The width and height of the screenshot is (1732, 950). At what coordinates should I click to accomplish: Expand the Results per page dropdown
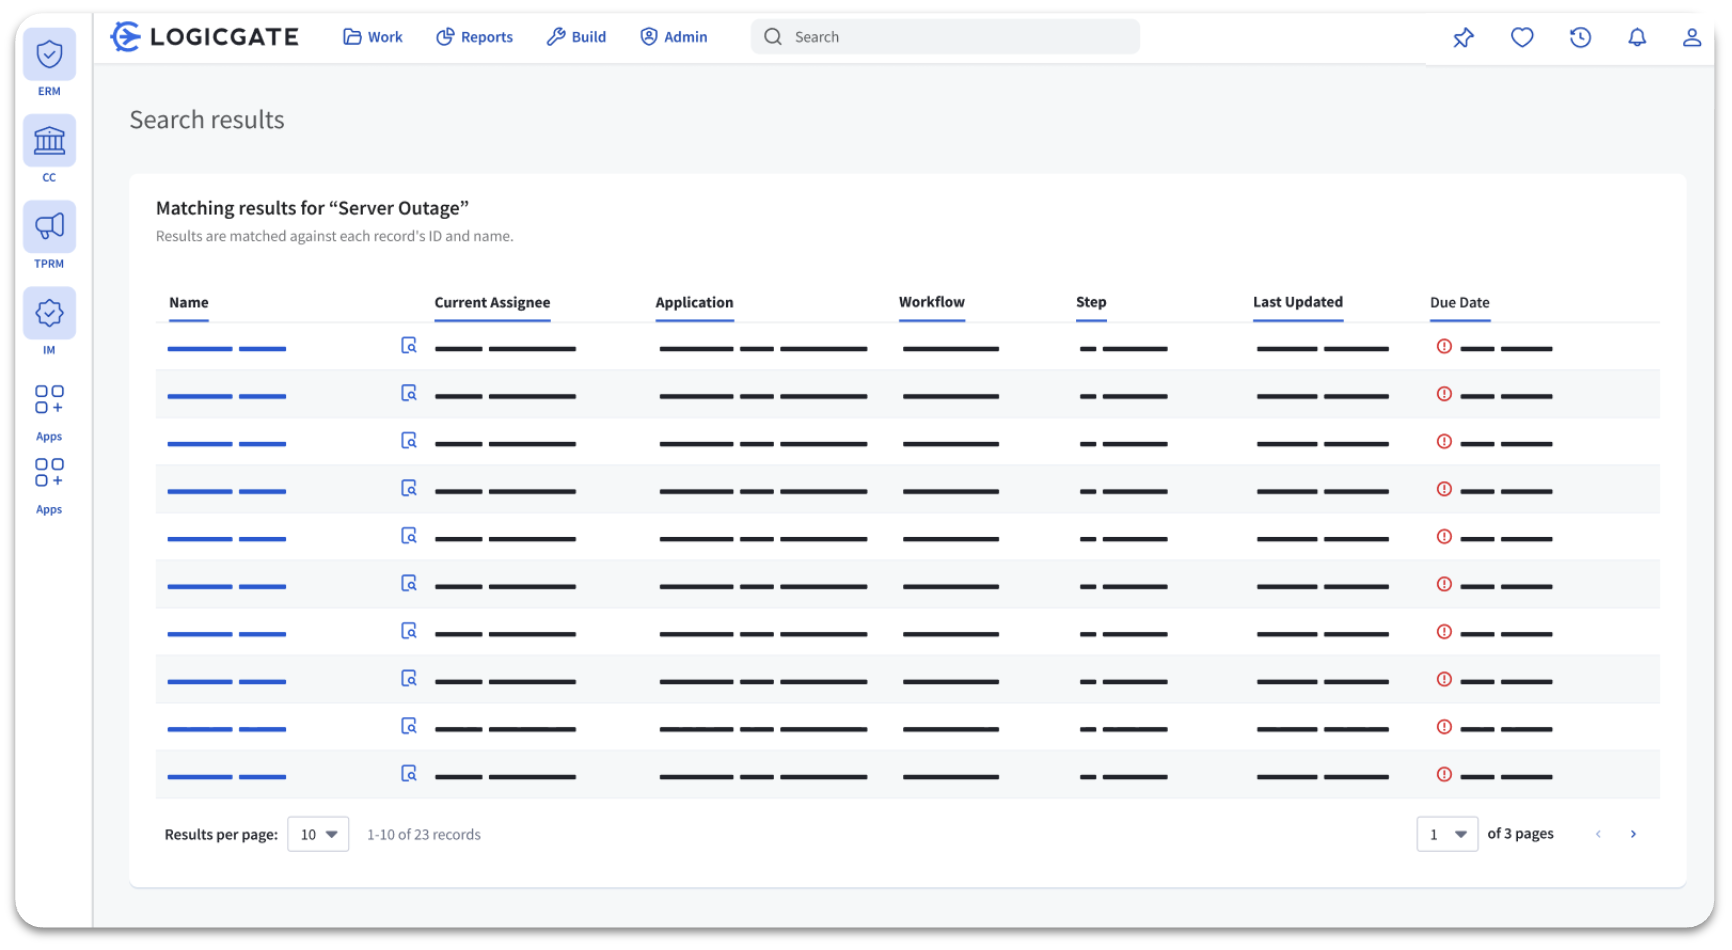click(x=318, y=834)
